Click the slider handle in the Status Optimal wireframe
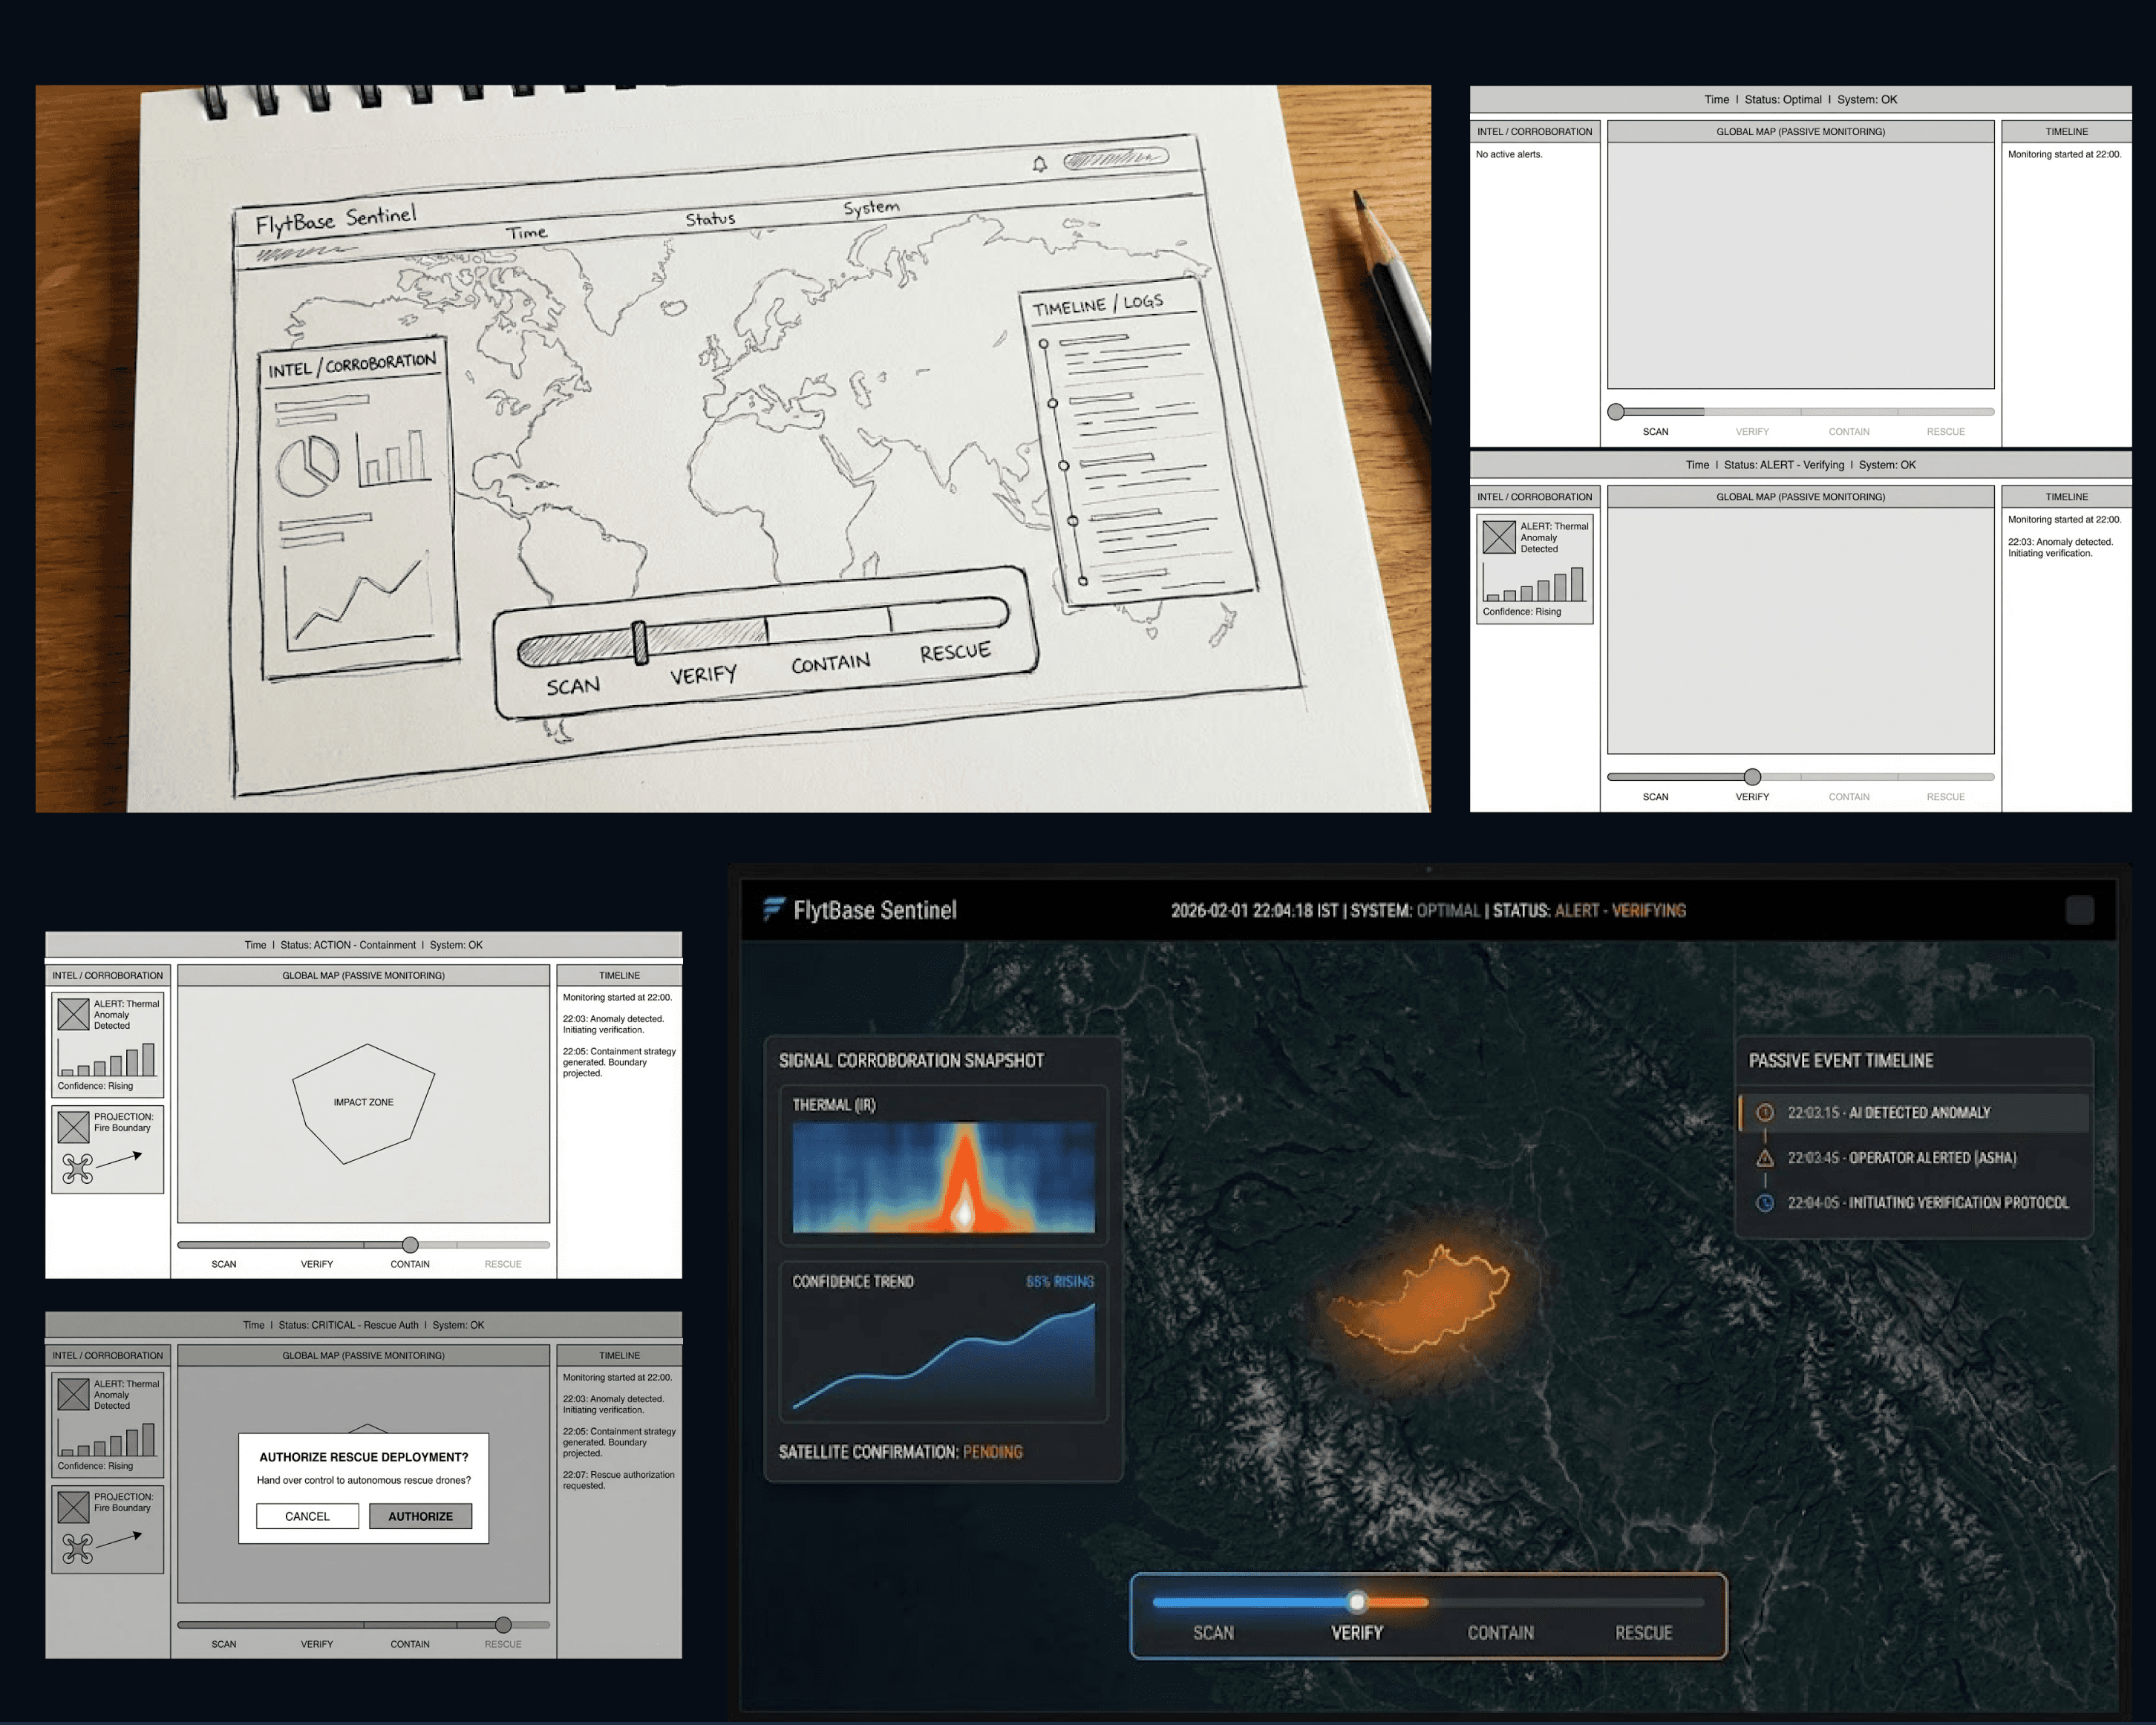Viewport: 2156px width, 1725px height. tap(1616, 412)
